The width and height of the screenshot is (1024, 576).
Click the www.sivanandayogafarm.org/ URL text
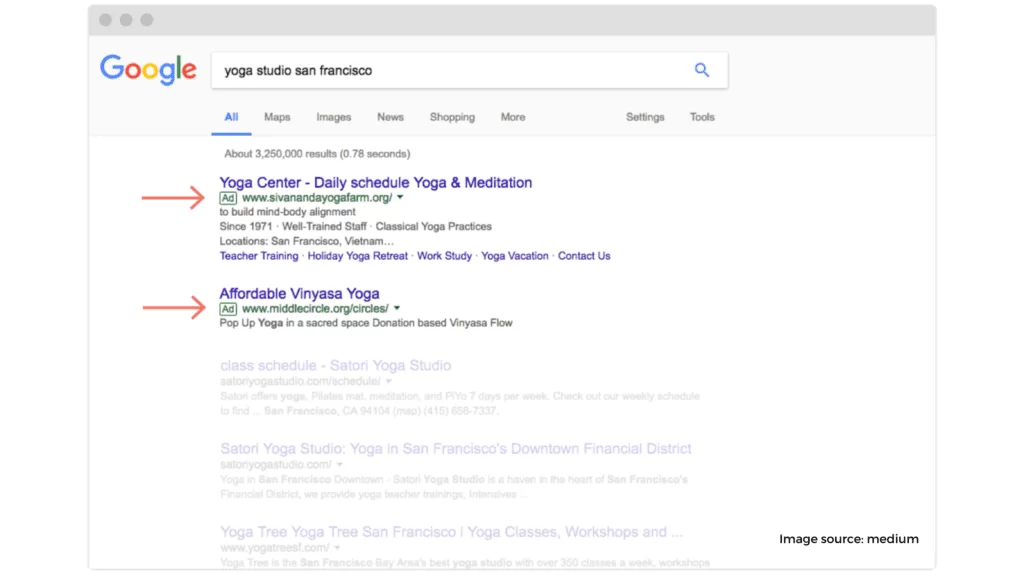(317, 197)
